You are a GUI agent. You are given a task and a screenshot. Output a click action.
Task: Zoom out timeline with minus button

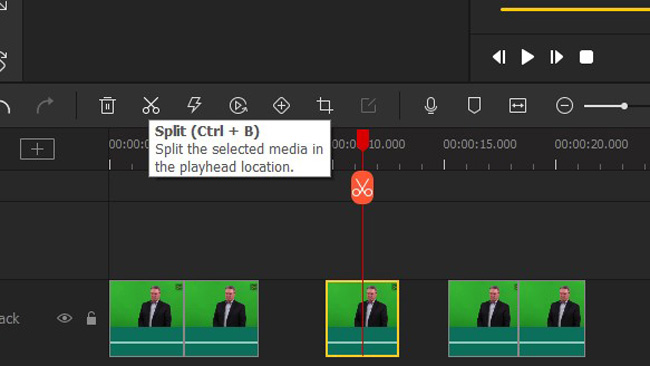[x=565, y=106]
